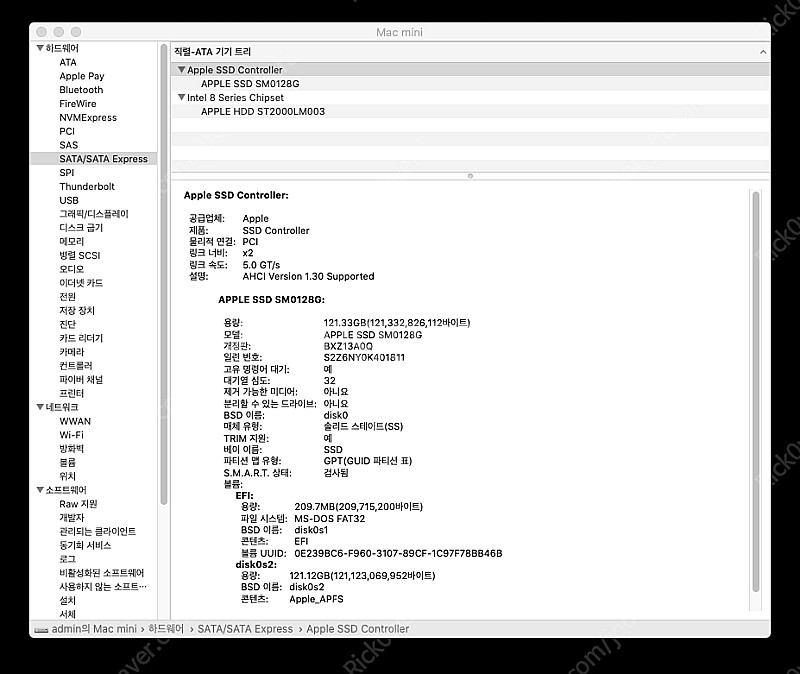Image resolution: width=800 pixels, height=674 pixels.
Task: Select Wi-Fi under network section
Action: tap(71, 435)
